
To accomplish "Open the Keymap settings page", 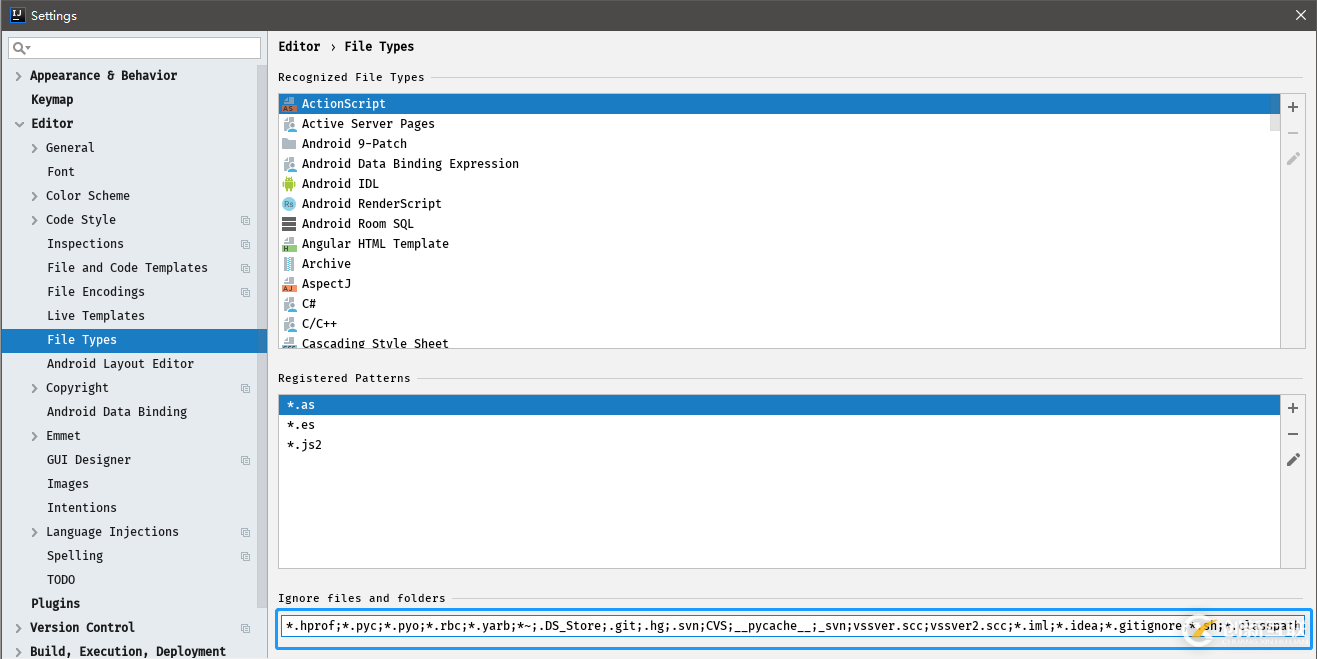I will (x=52, y=100).
